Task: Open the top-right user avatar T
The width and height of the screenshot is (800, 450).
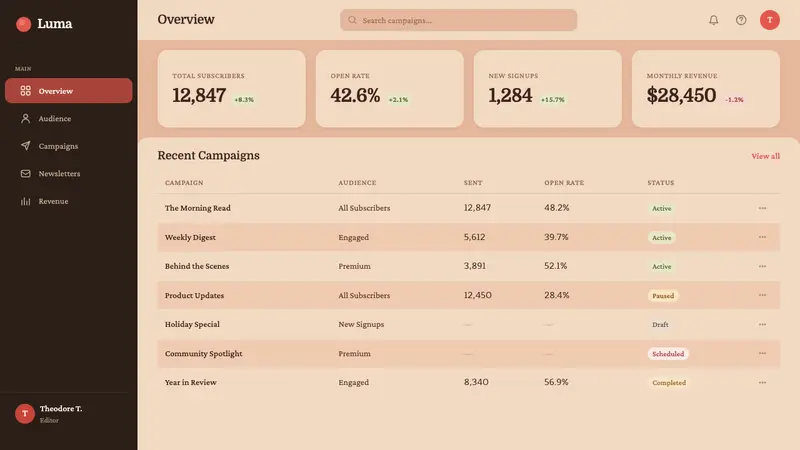Action: [x=769, y=20]
